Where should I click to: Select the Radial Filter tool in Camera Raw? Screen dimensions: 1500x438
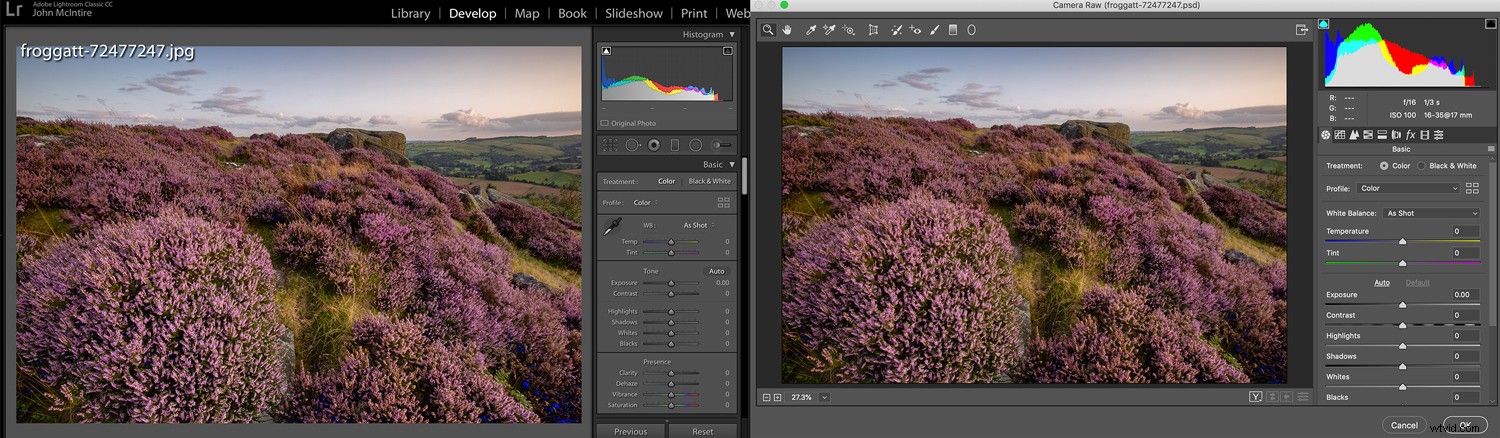pos(971,30)
